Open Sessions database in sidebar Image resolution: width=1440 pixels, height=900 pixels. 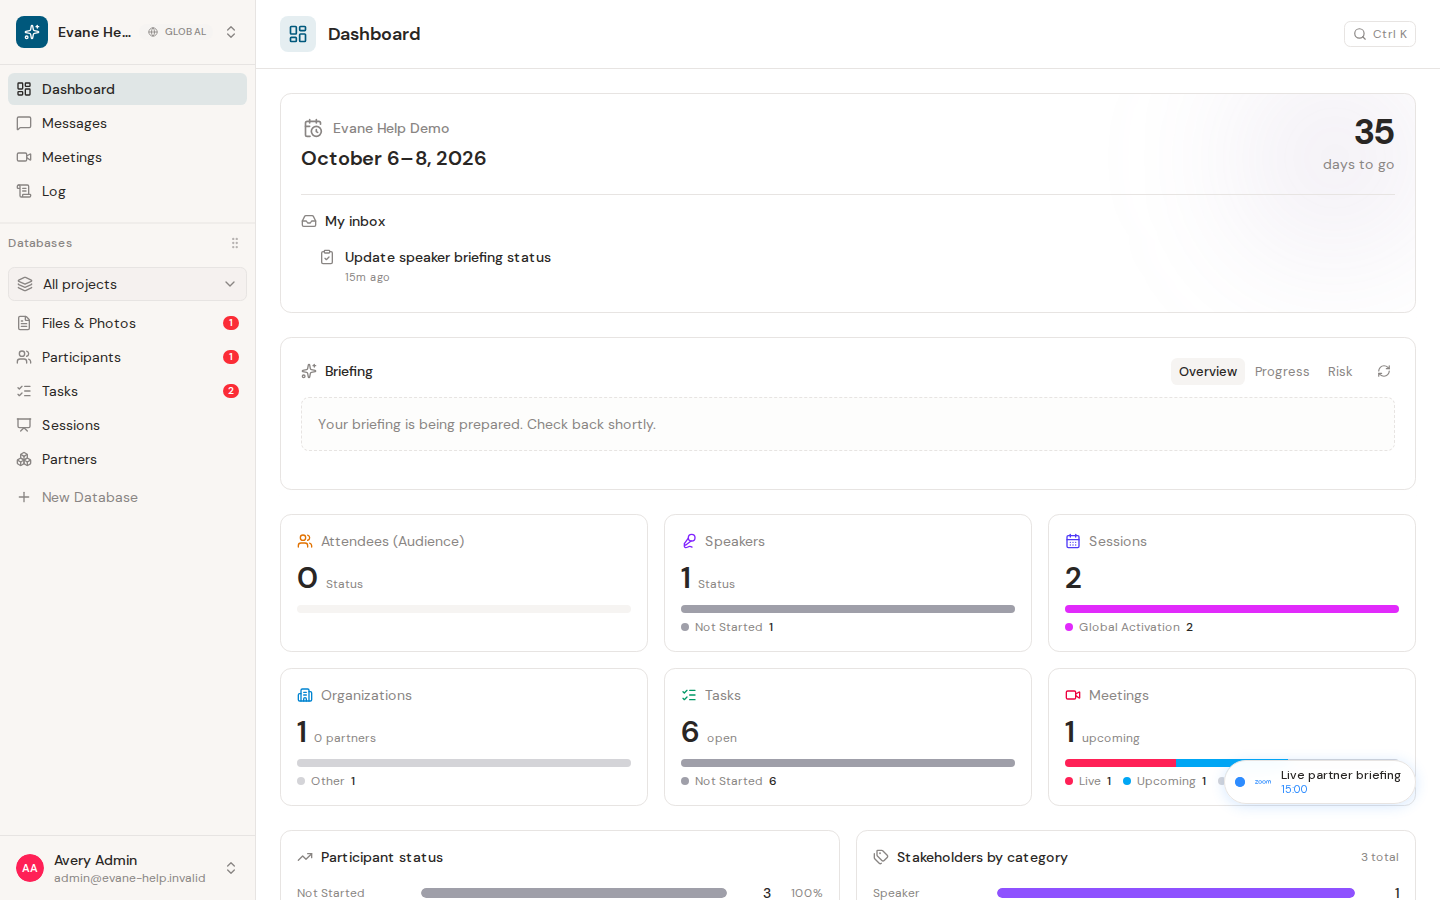tap(127, 425)
